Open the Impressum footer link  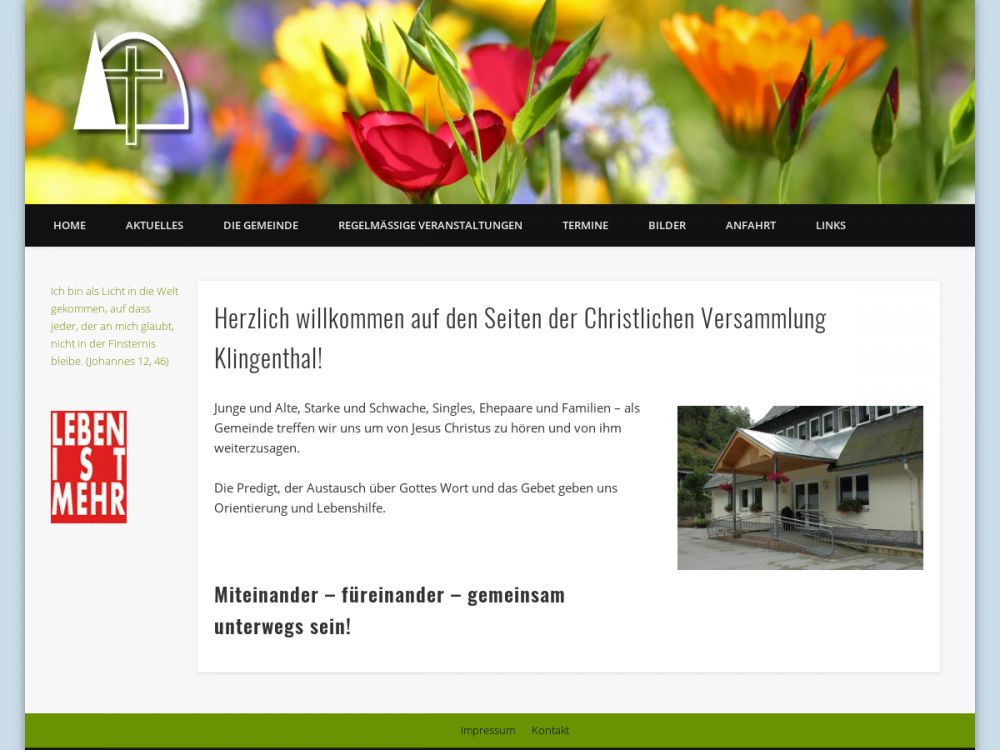click(487, 730)
